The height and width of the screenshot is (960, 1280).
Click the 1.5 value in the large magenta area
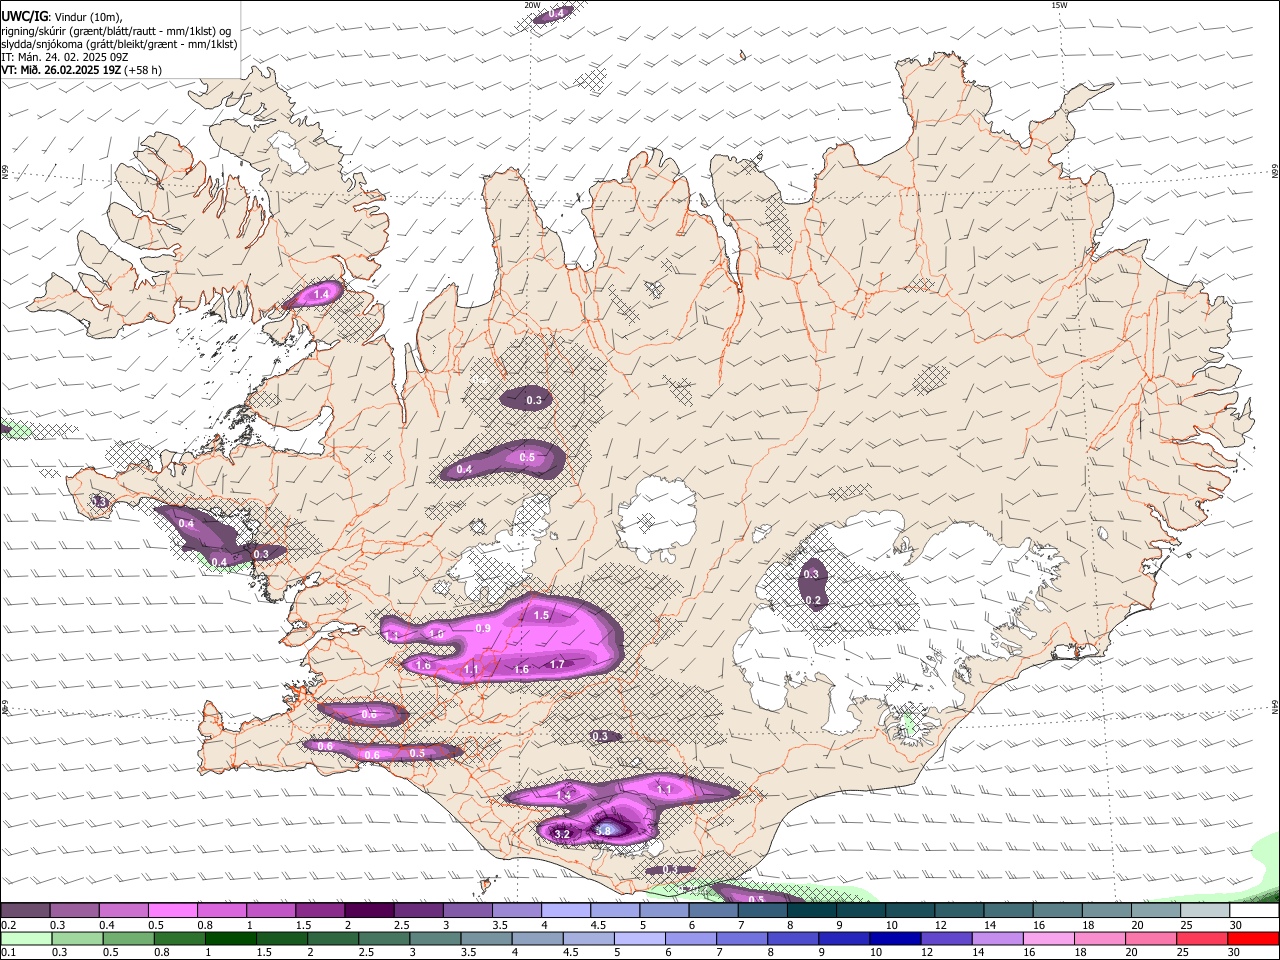point(542,615)
